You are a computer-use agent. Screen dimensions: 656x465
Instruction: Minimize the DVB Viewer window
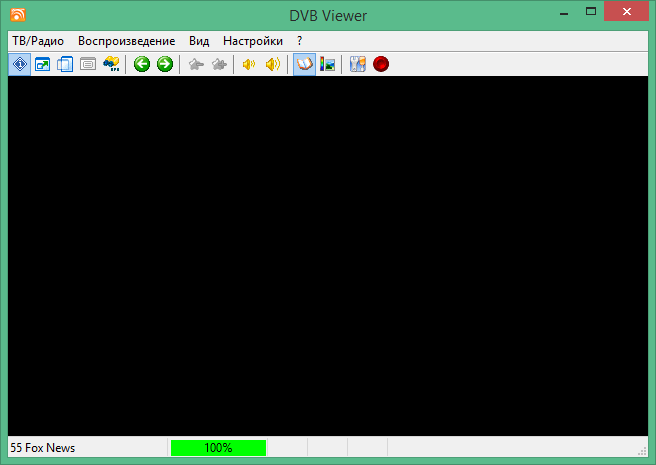pos(564,13)
